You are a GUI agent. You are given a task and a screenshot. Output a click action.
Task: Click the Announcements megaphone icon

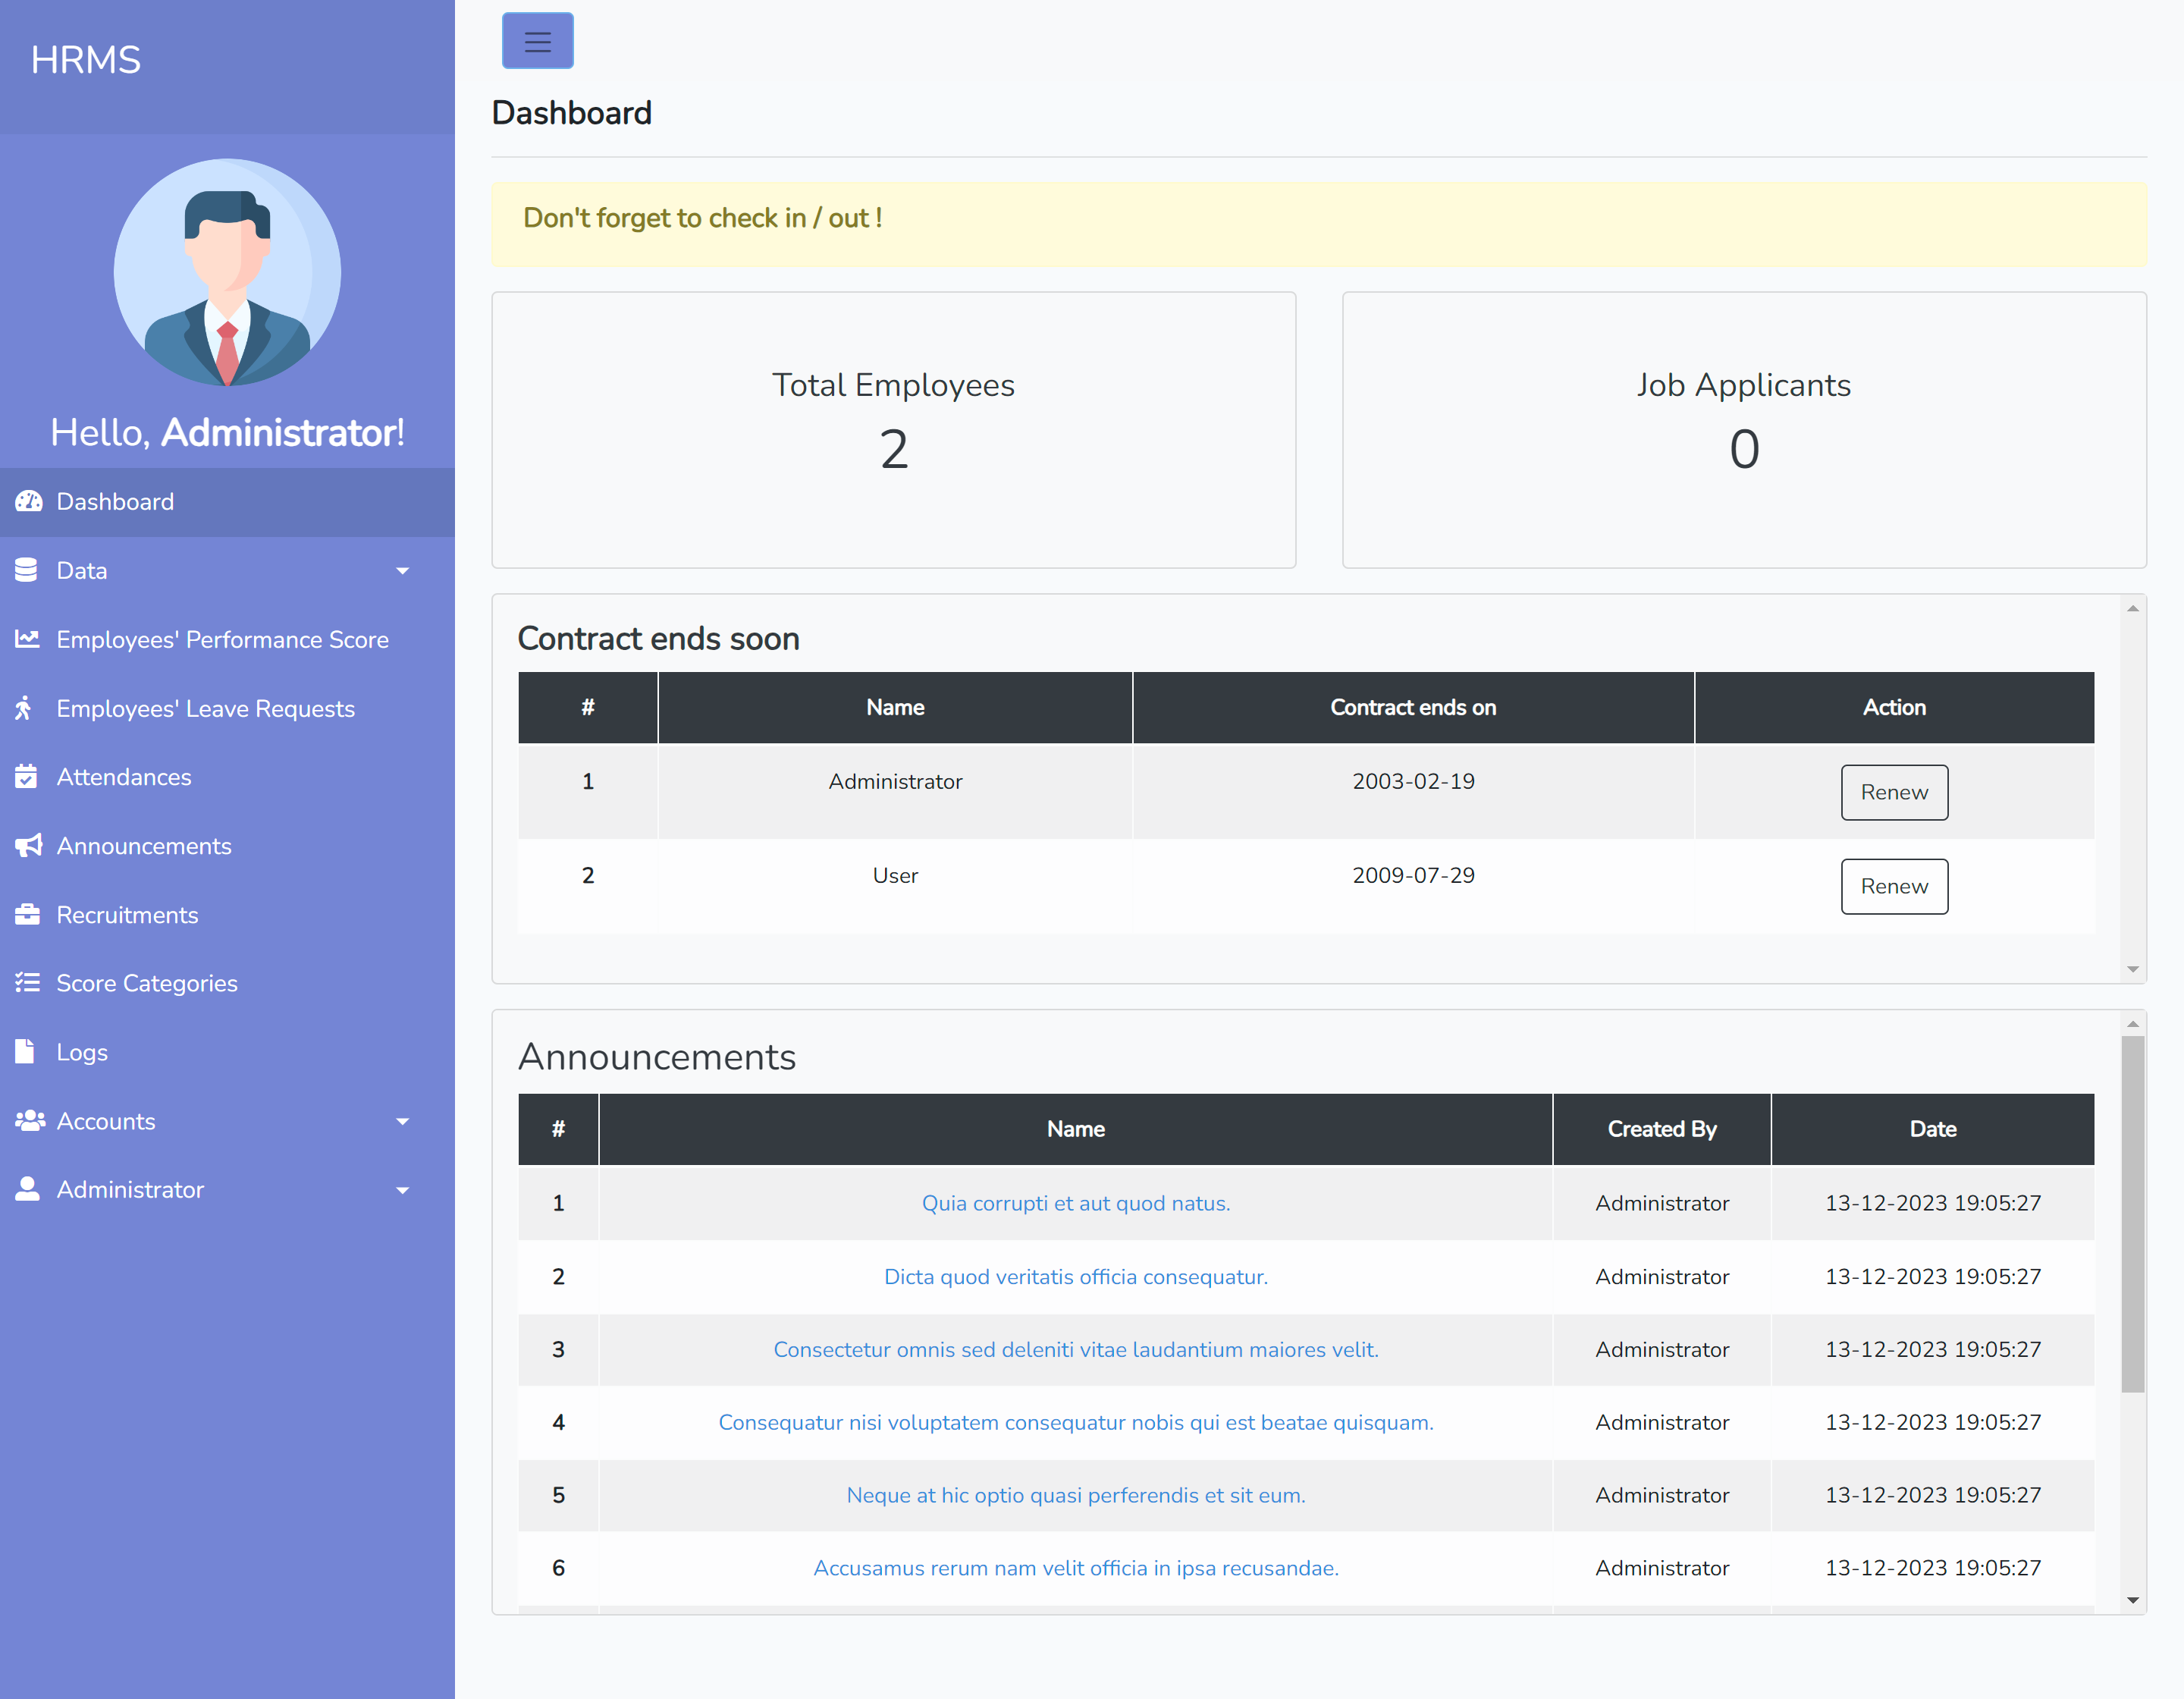(28, 846)
